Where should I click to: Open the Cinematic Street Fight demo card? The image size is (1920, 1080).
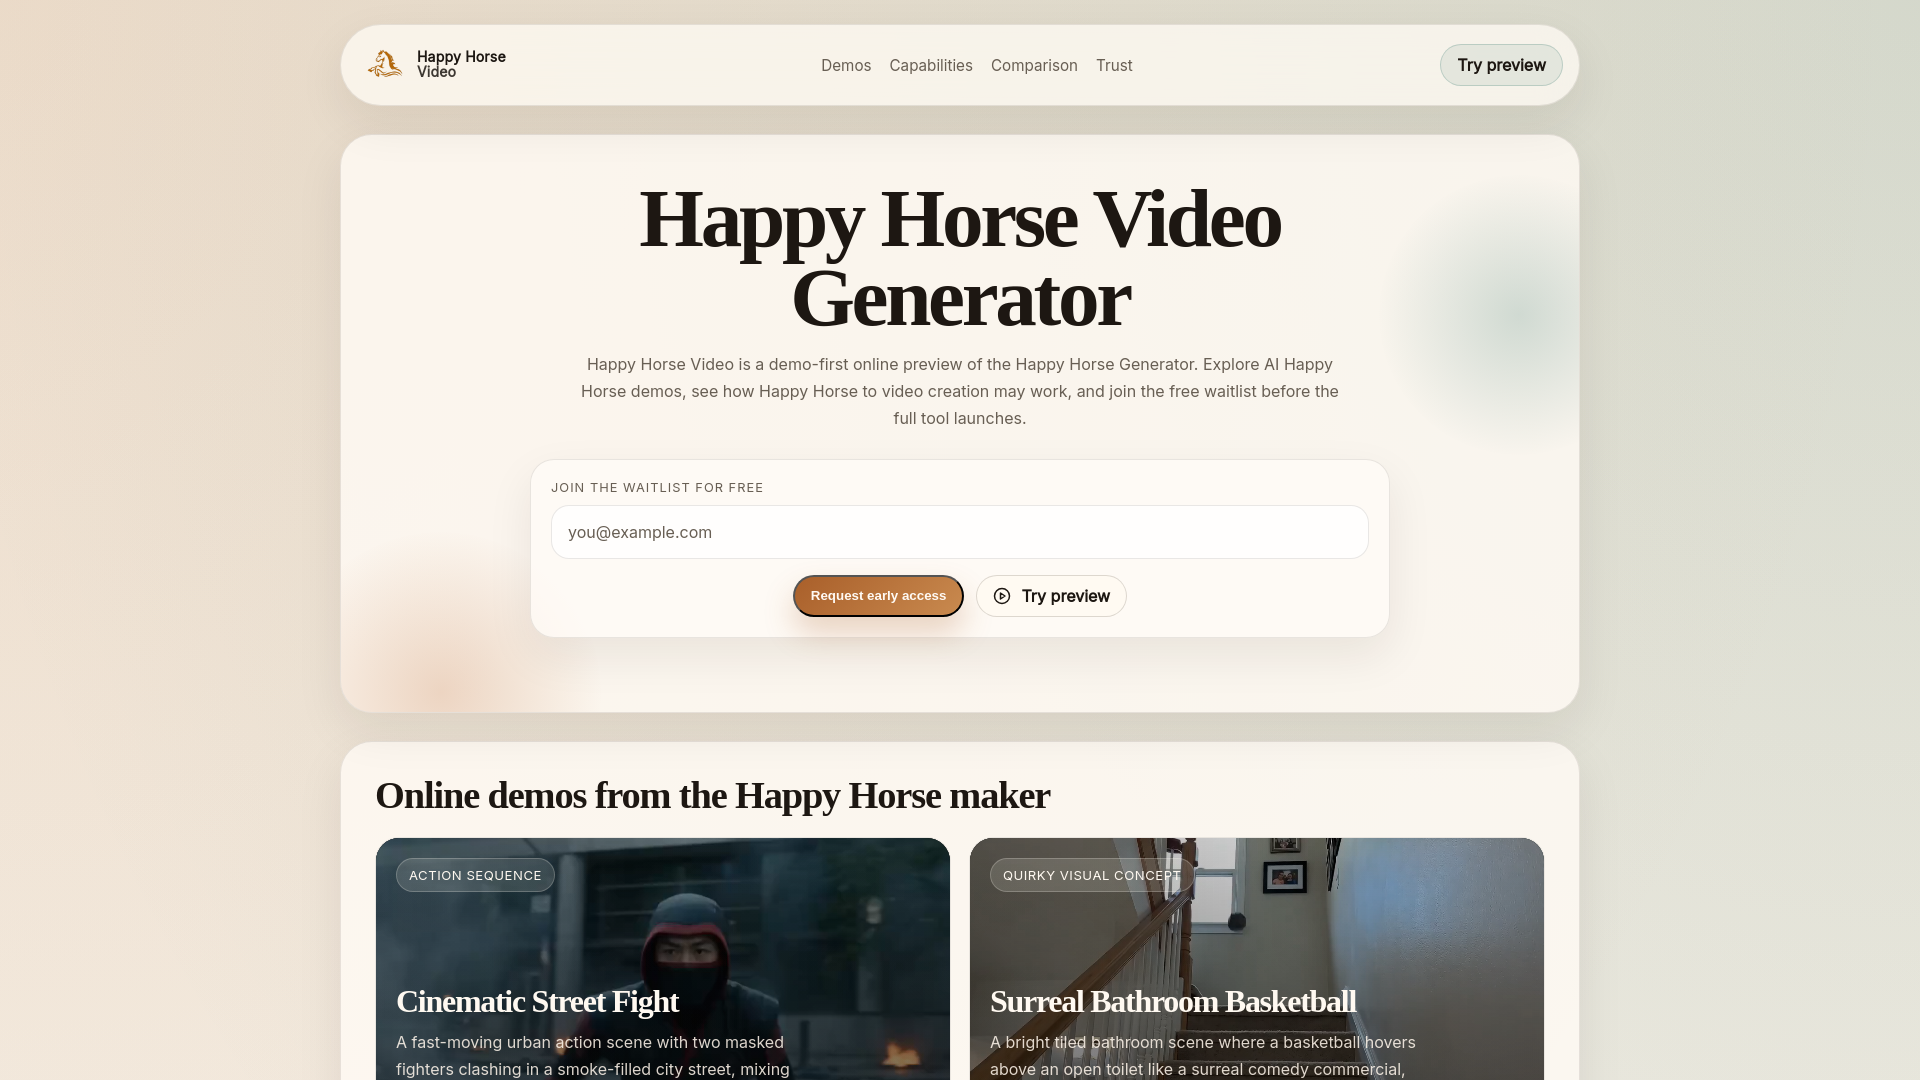coord(663,959)
